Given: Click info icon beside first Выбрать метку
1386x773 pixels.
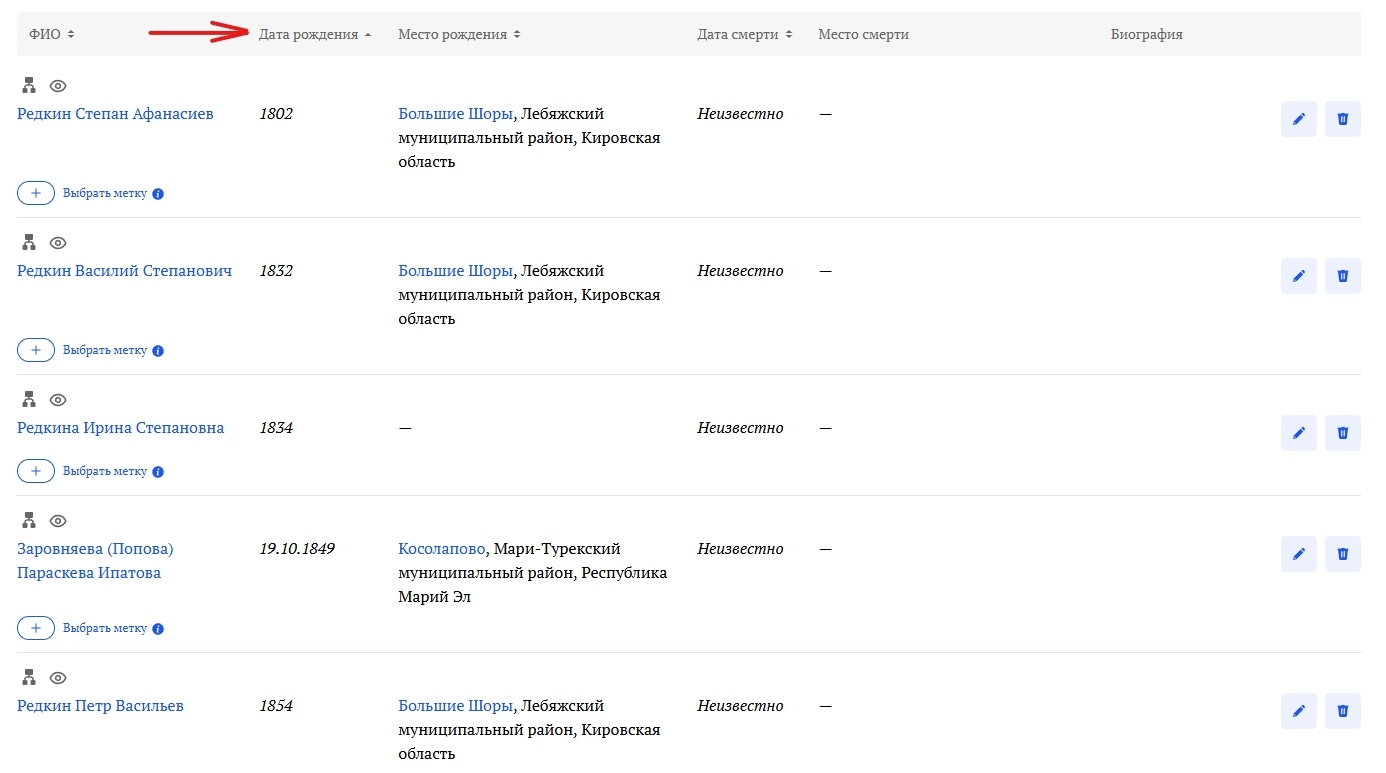Looking at the screenshot, I should point(158,194).
